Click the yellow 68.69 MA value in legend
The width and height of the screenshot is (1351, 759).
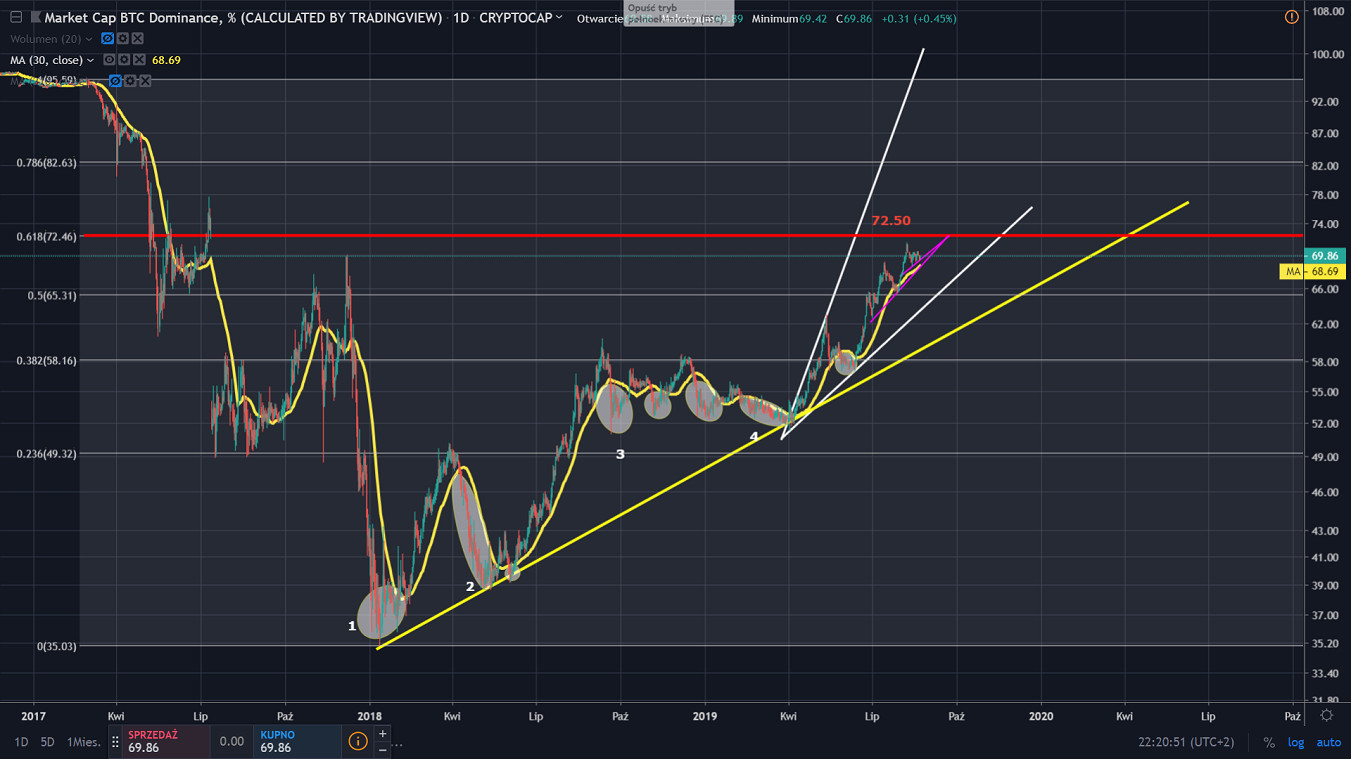(x=166, y=60)
